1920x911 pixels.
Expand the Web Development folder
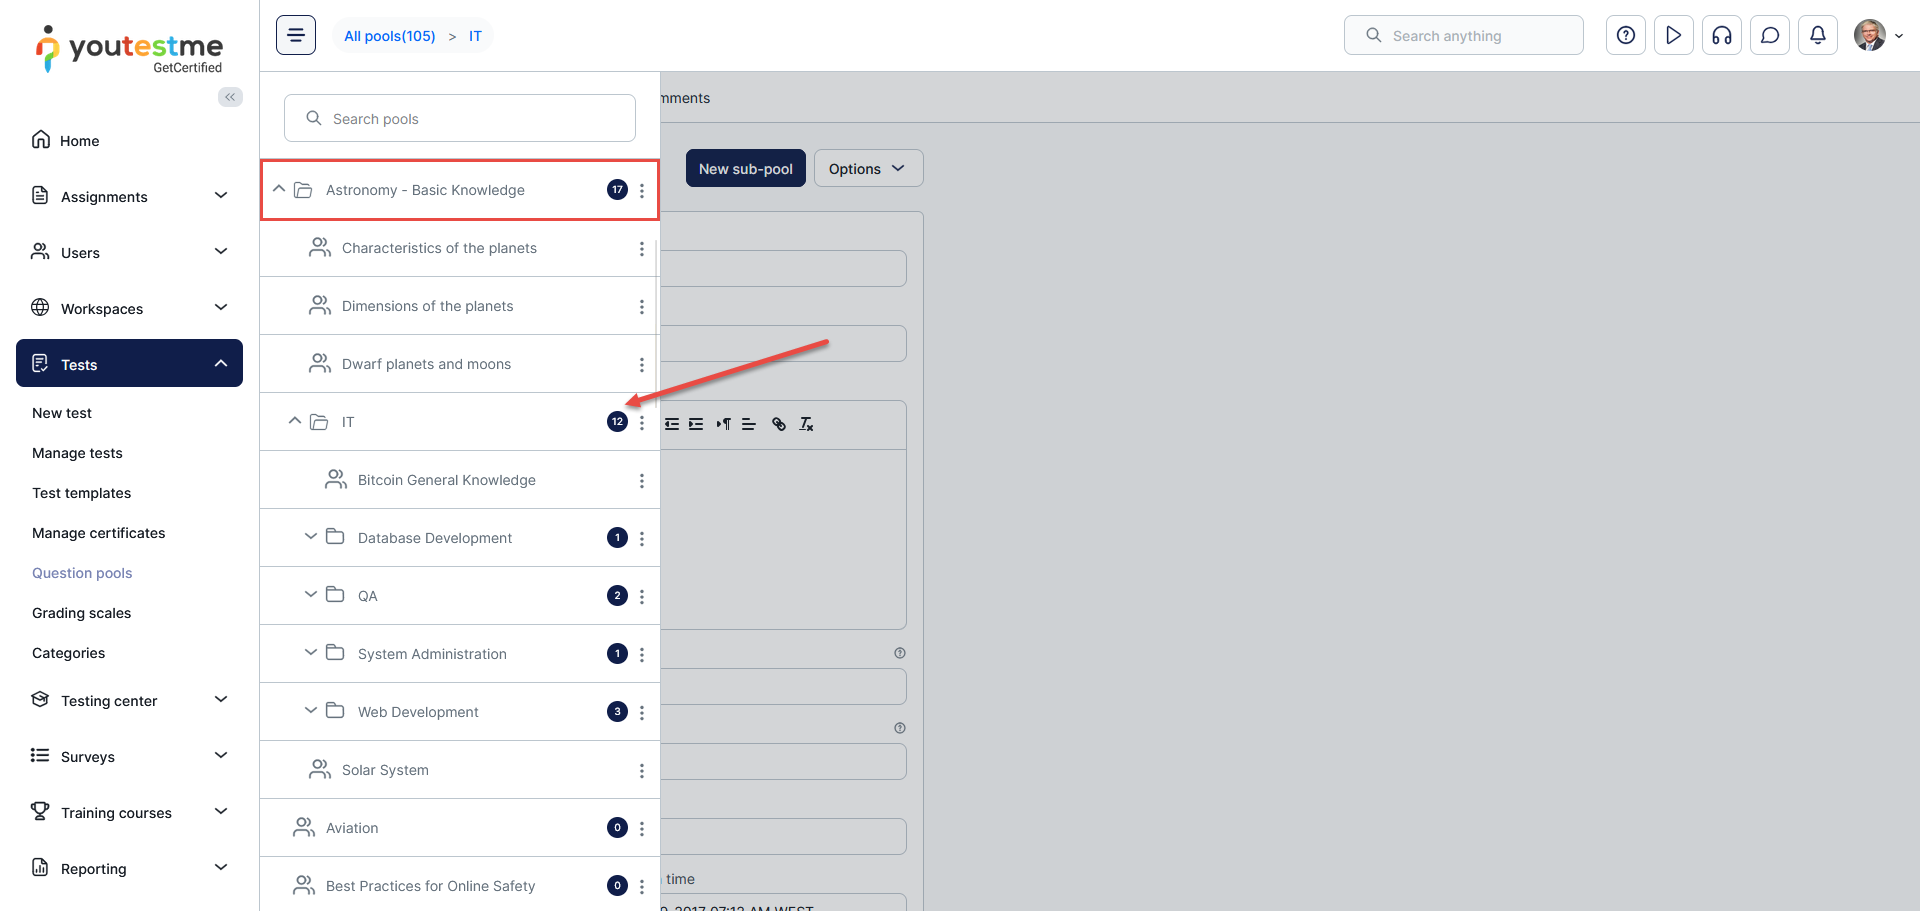(x=311, y=711)
